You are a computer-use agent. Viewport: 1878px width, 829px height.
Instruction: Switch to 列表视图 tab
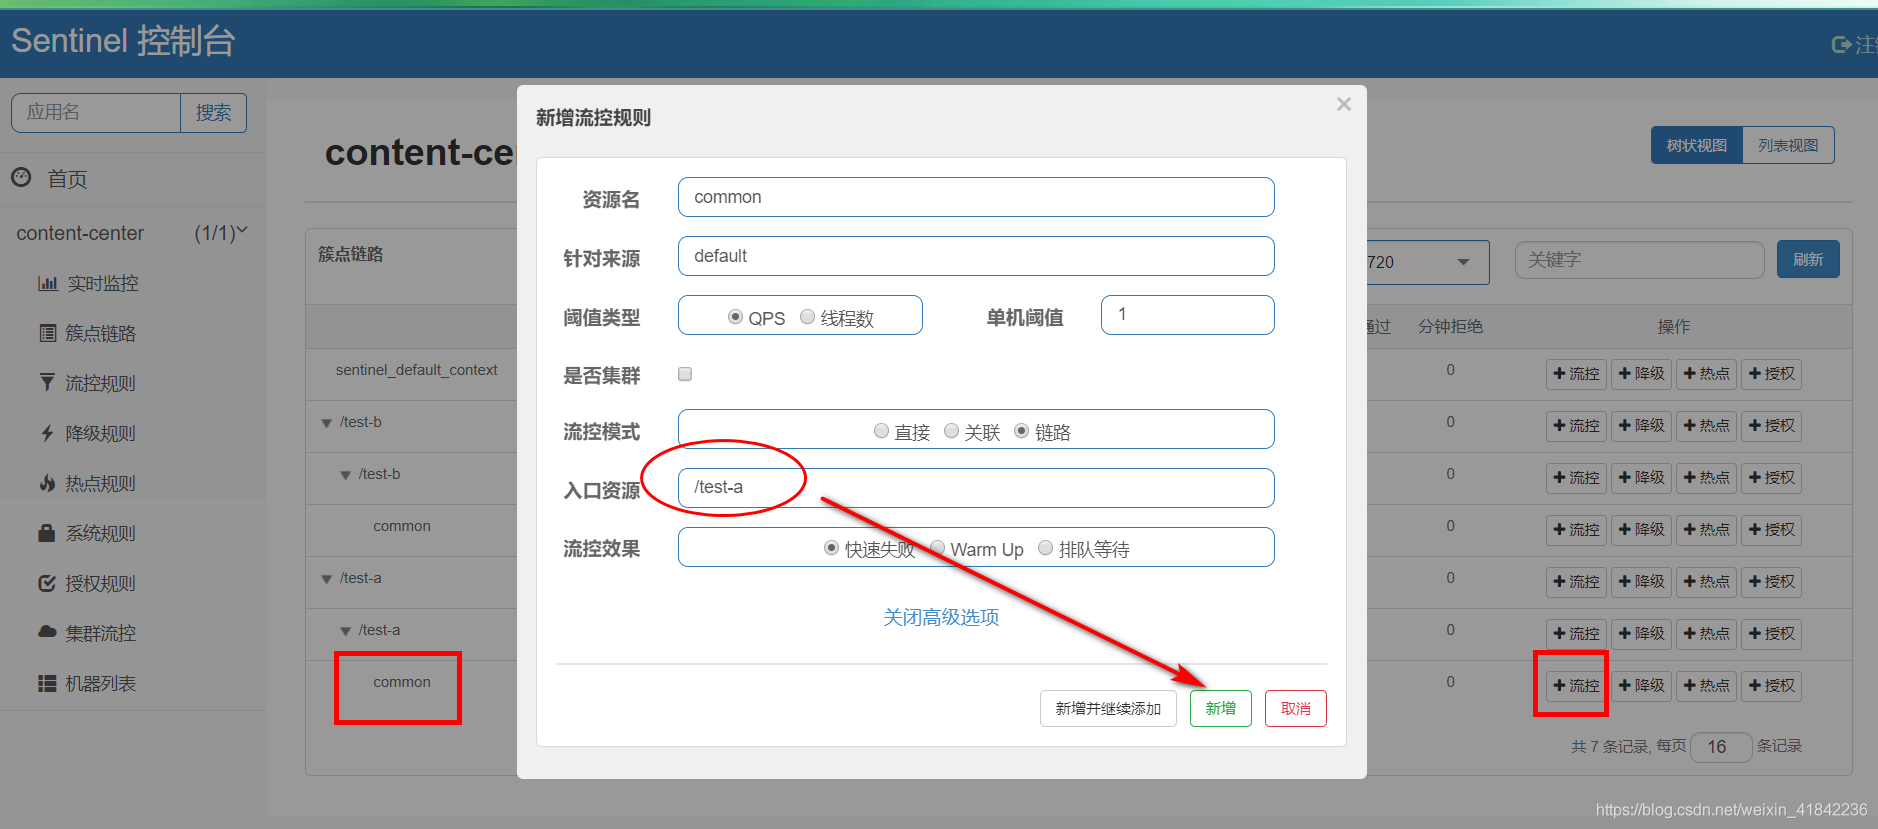pyautogui.click(x=1788, y=145)
